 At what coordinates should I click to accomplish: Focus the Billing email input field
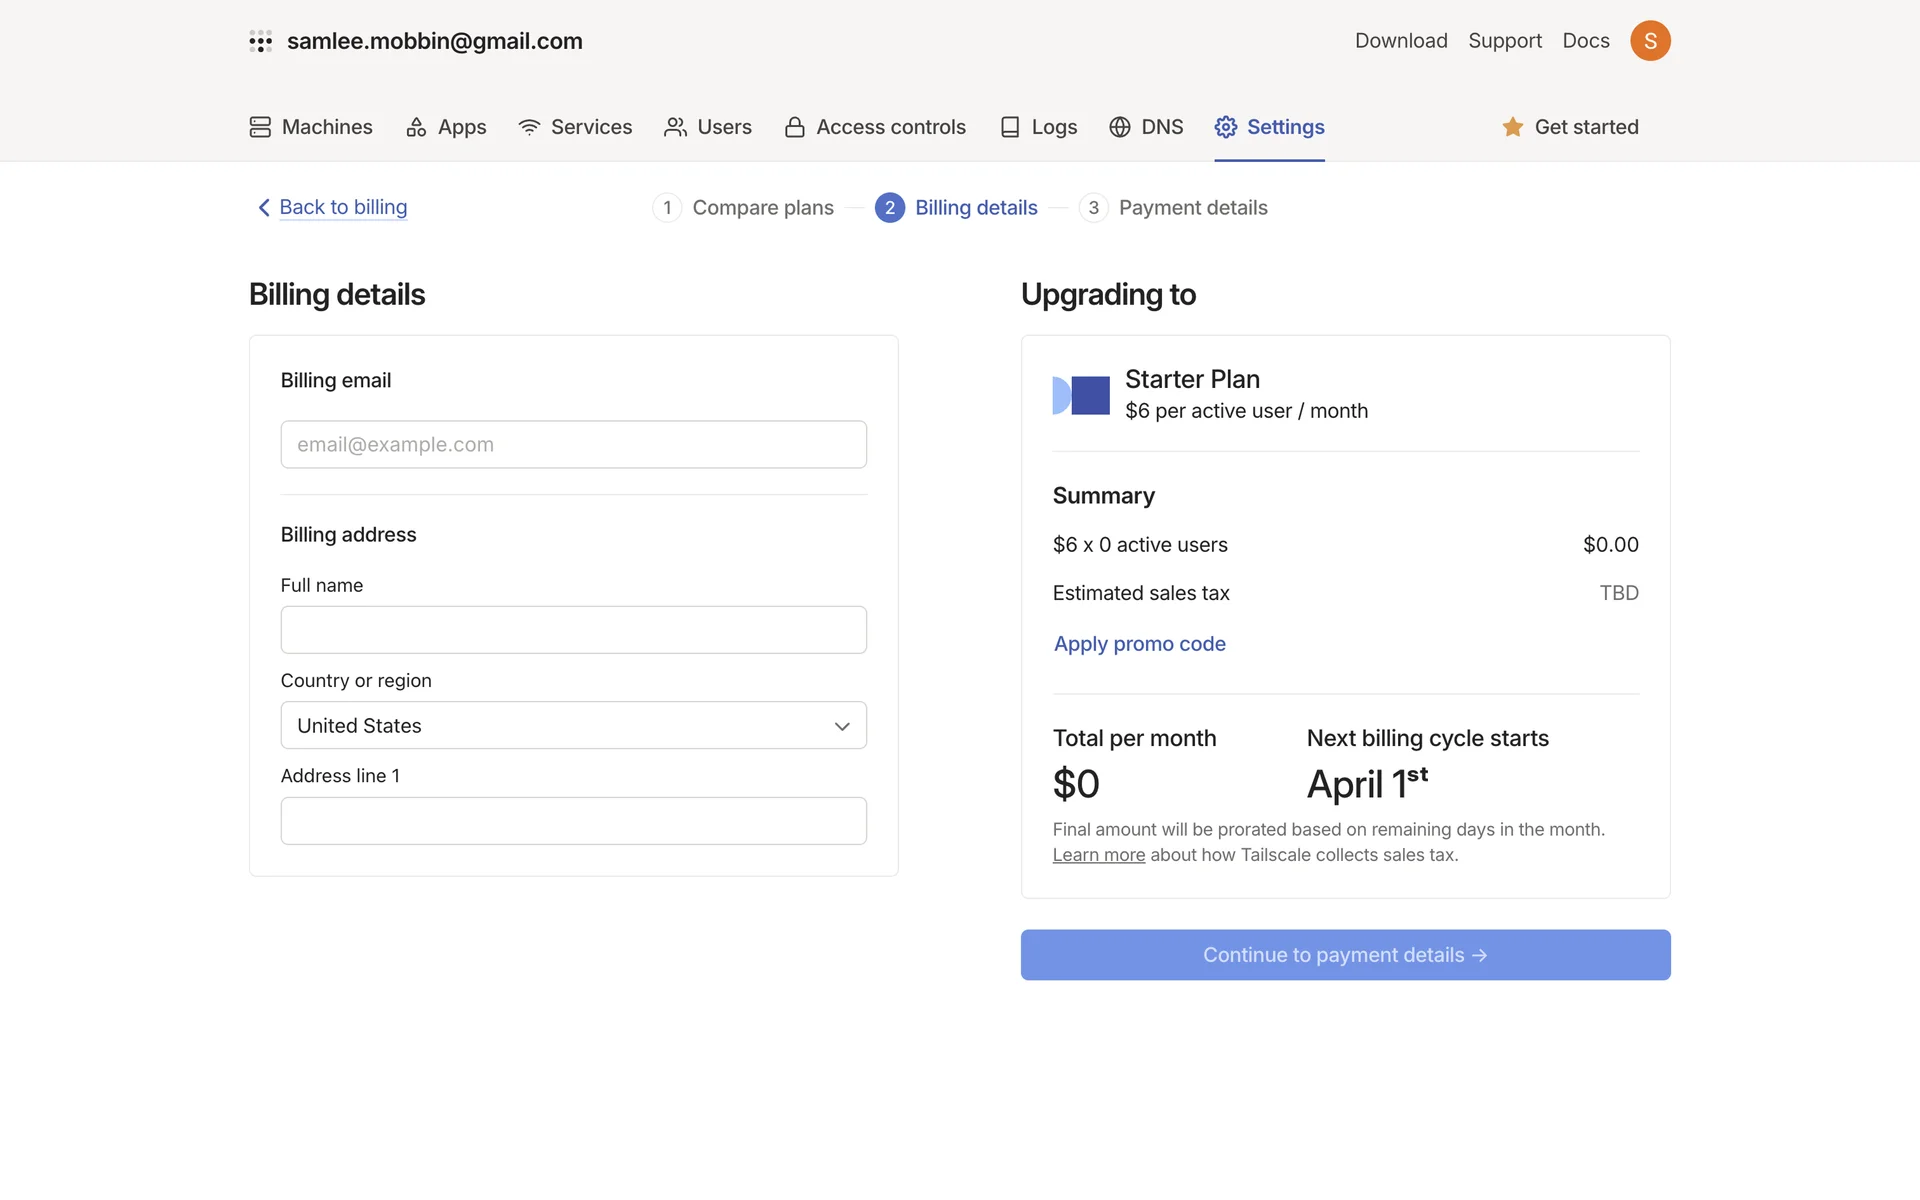coord(573,444)
